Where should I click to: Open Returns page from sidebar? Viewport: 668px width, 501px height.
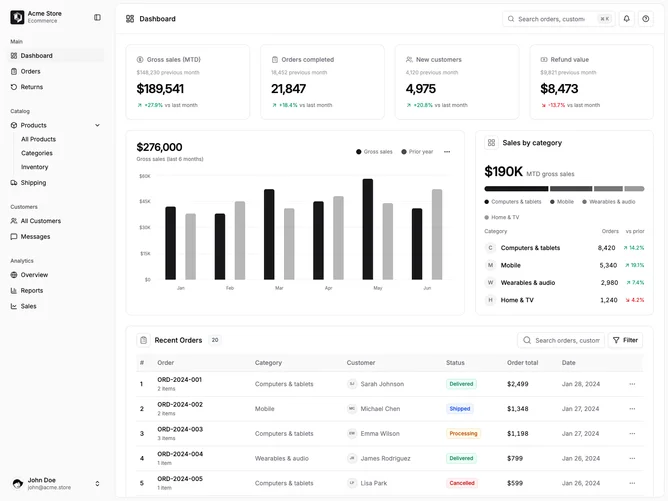[56, 87]
